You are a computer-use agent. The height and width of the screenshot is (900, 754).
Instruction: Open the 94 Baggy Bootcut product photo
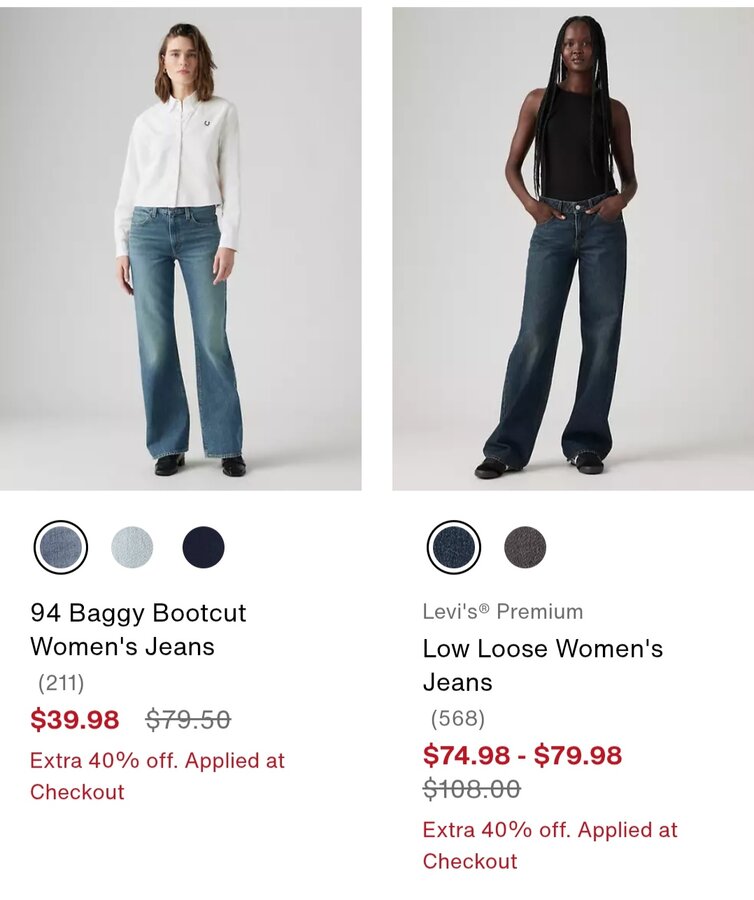pyautogui.click(x=181, y=249)
